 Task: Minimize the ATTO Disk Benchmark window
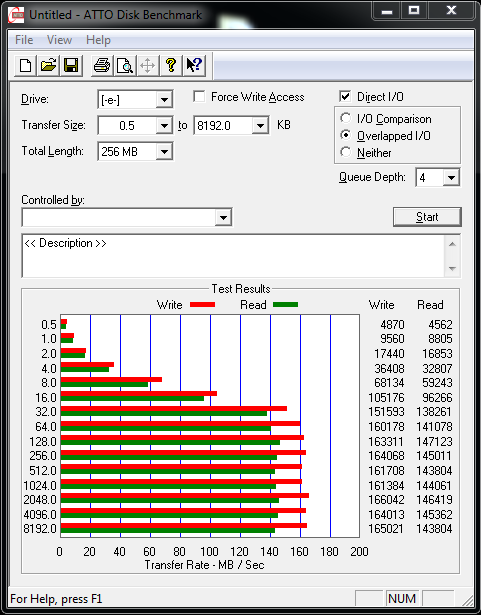coord(387,11)
